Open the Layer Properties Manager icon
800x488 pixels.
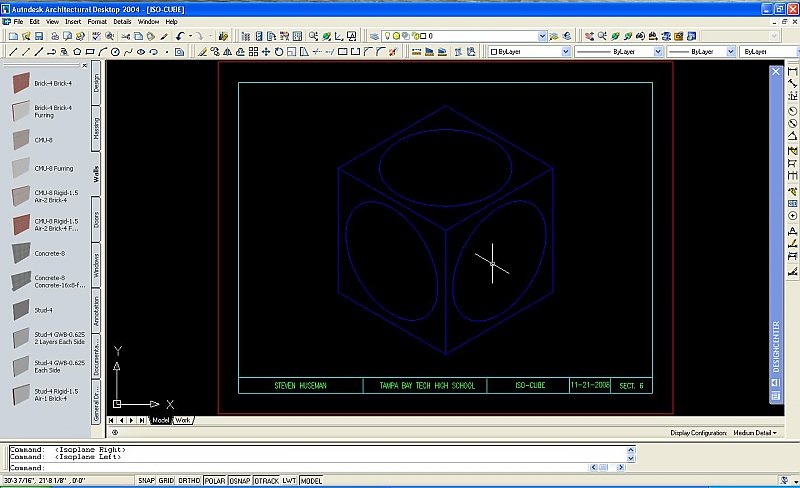374,36
